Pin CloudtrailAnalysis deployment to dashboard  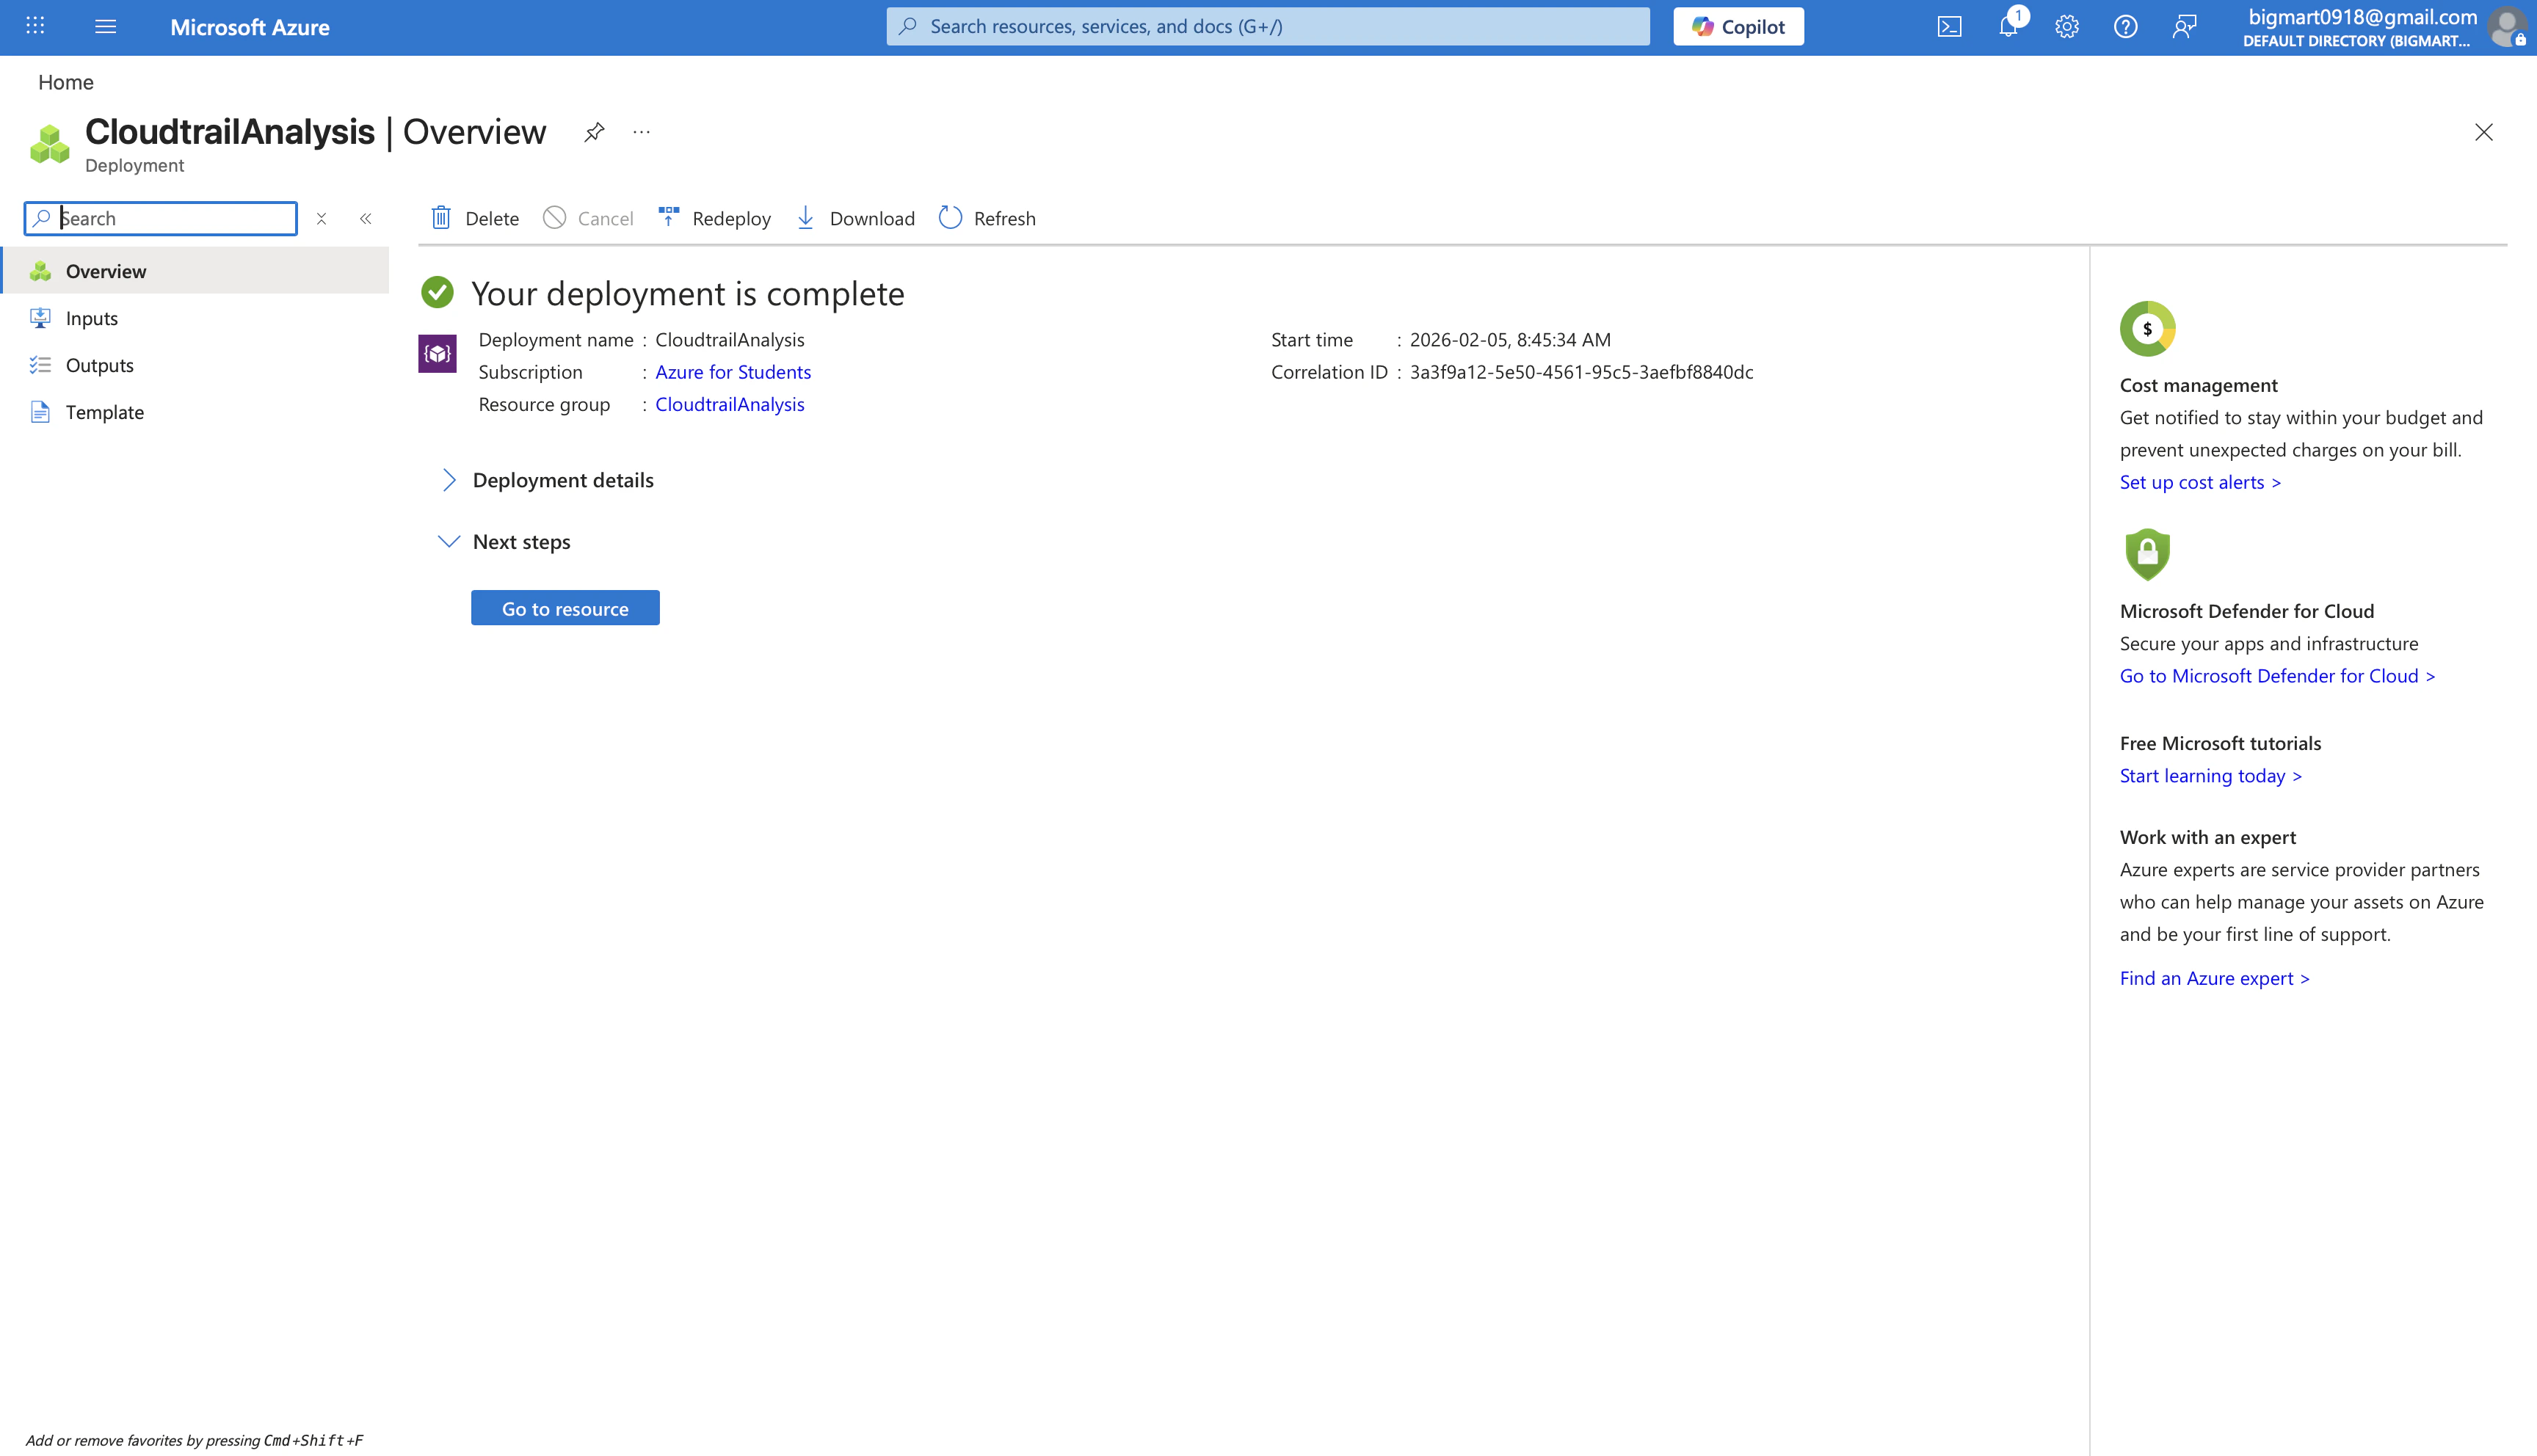click(x=594, y=132)
